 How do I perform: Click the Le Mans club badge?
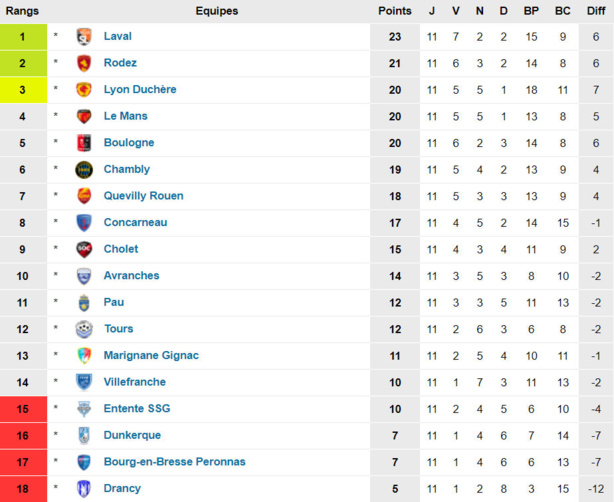click(x=84, y=116)
